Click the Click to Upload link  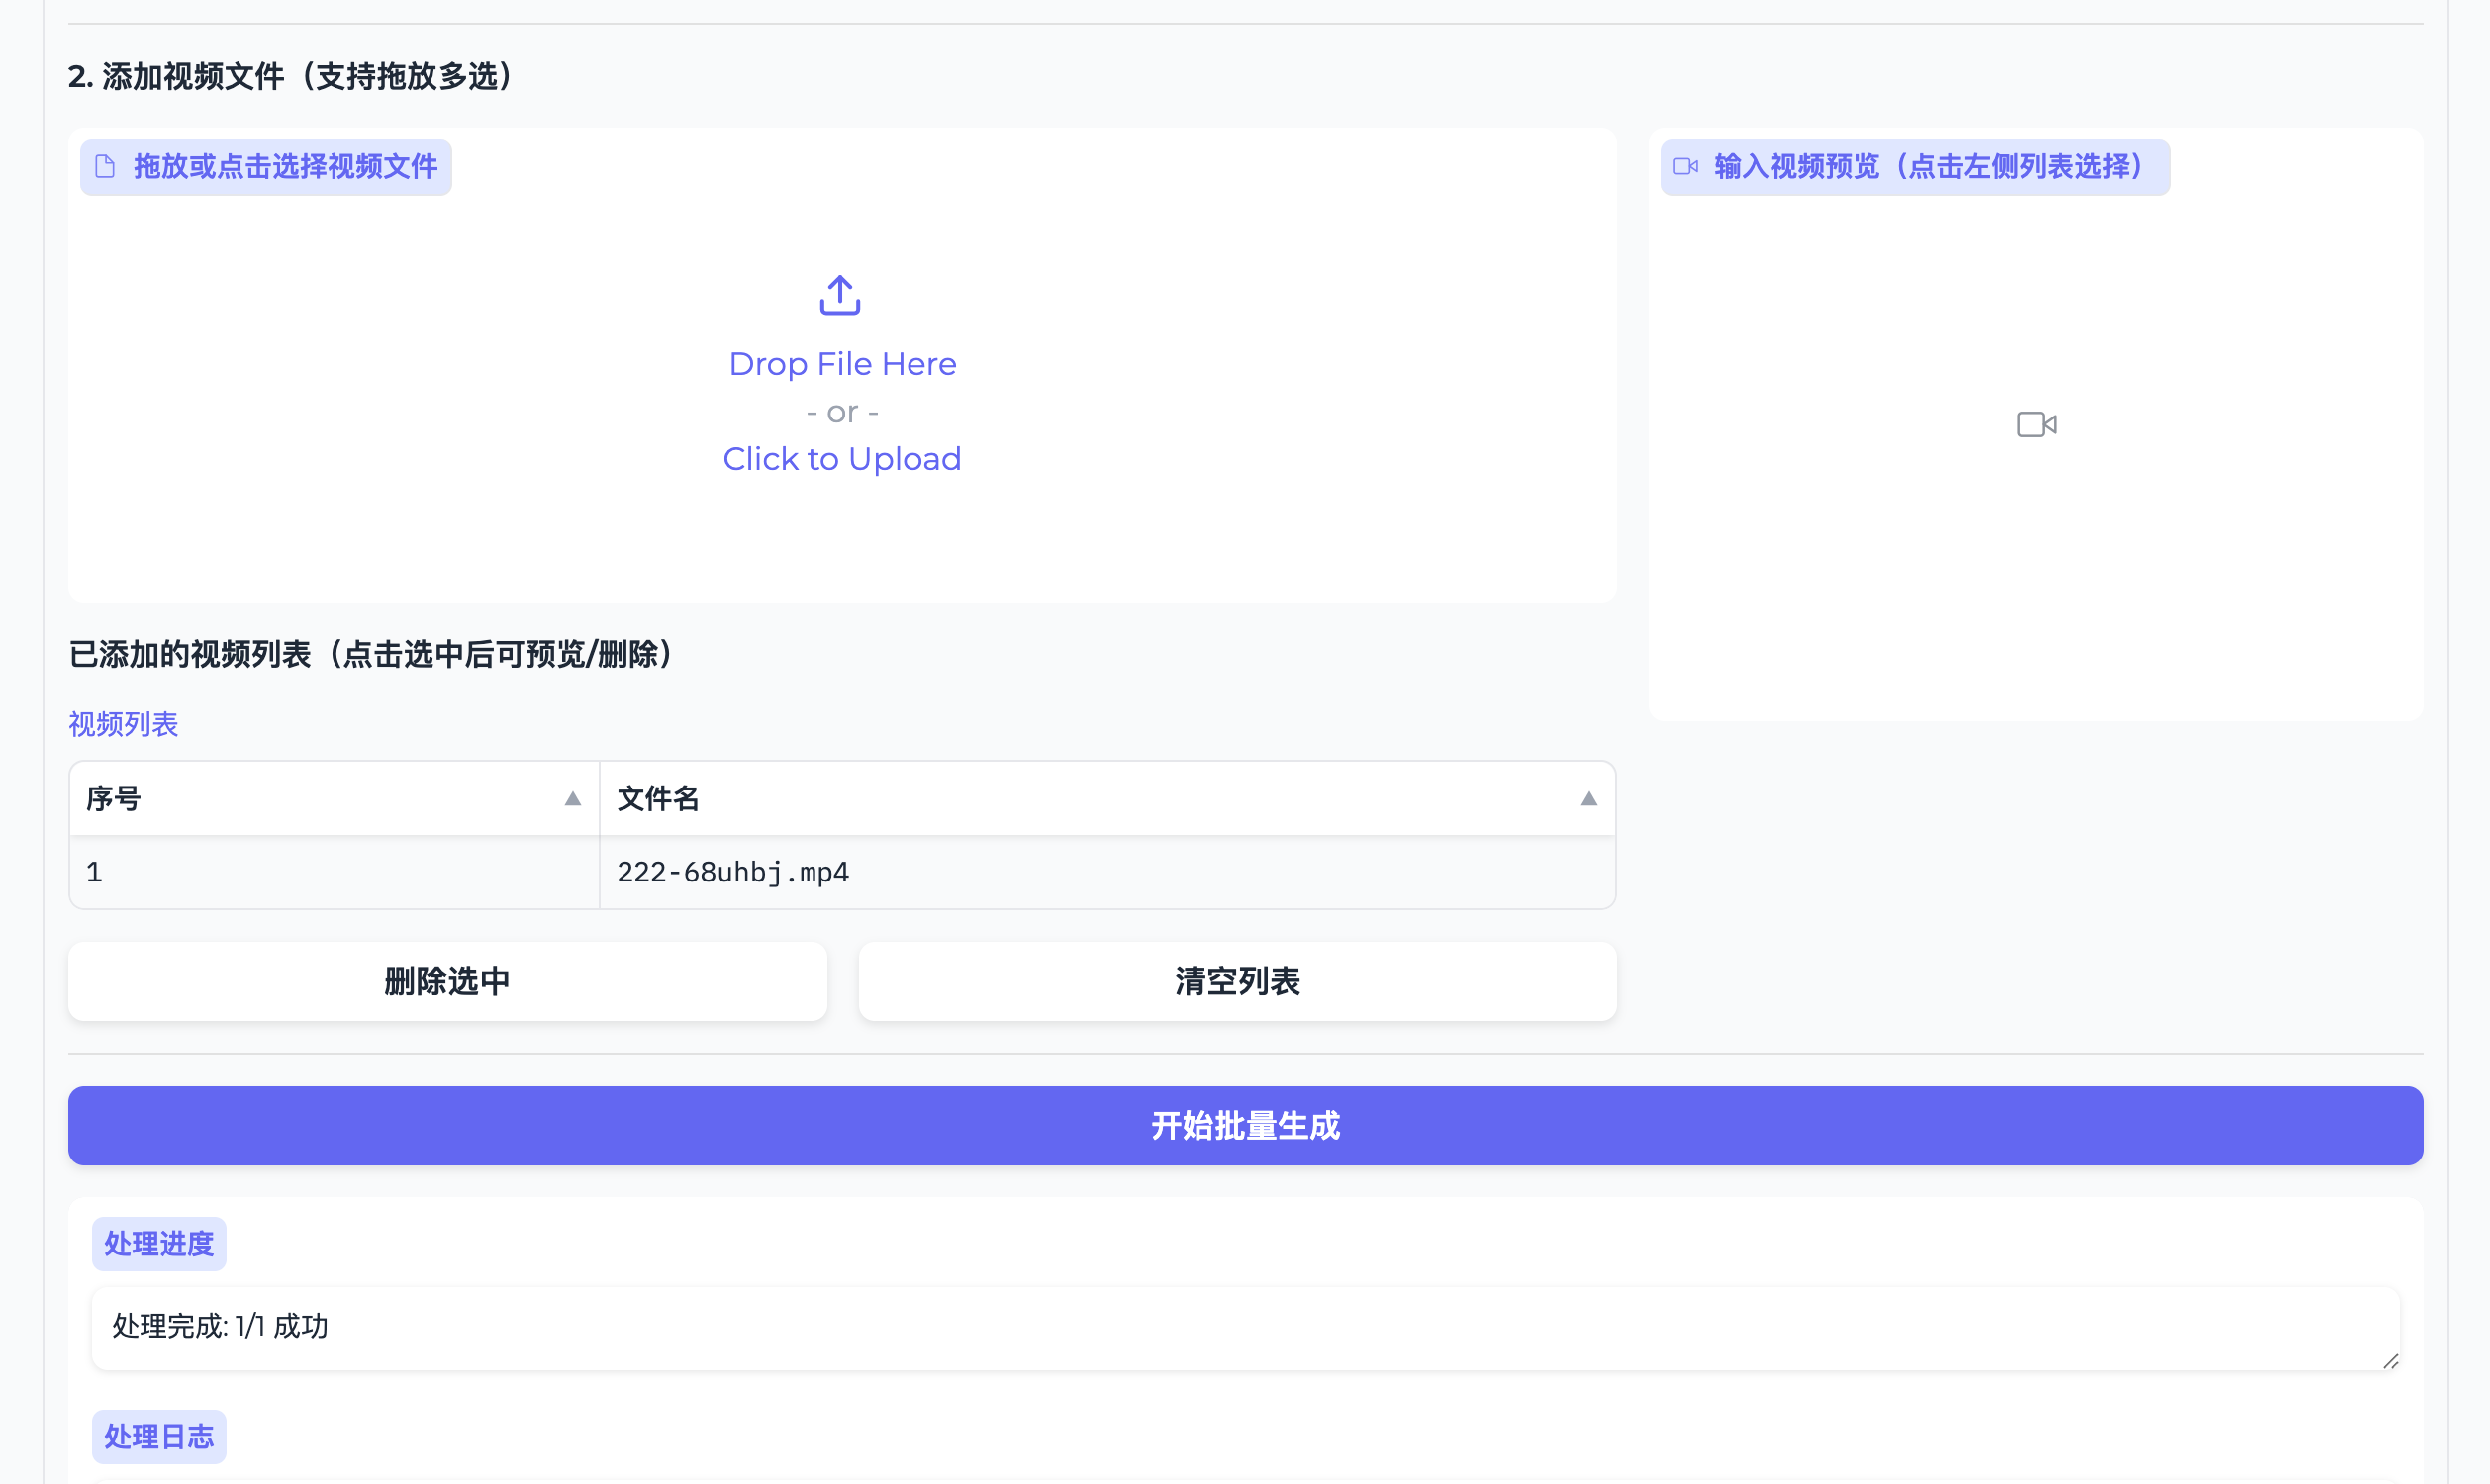[841, 459]
